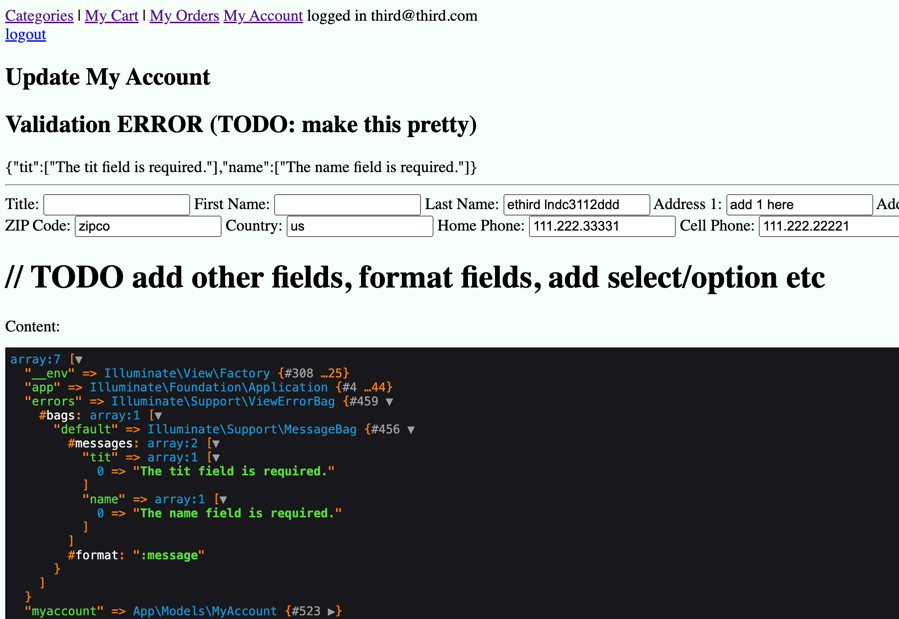Focus the ZIP Code input
Screen dimensions: 899x619
point(147,227)
